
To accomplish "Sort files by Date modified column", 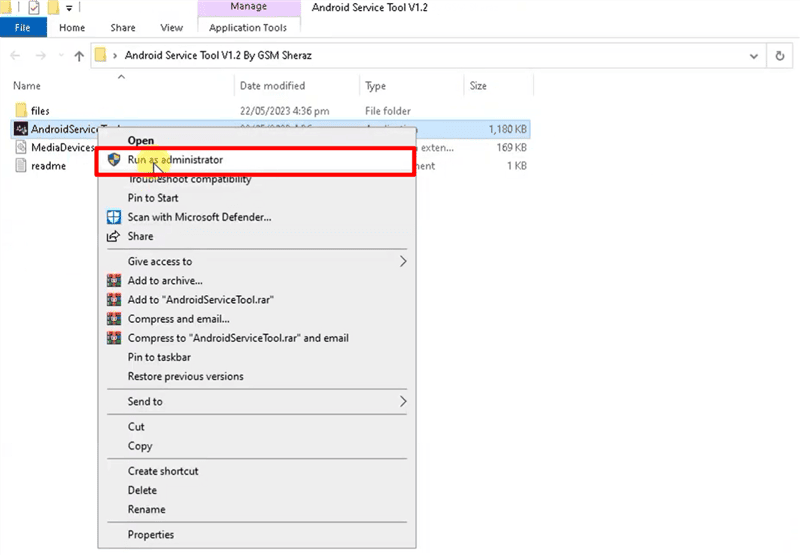I will pyautogui.click(x=272, y=86).
